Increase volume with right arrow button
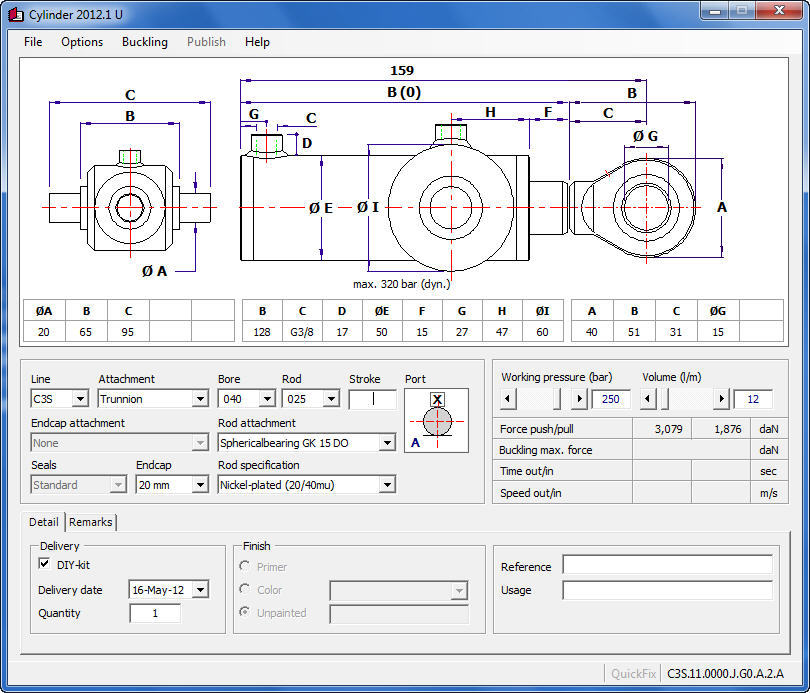Screen dimensions: 810x693 (721, 399)
